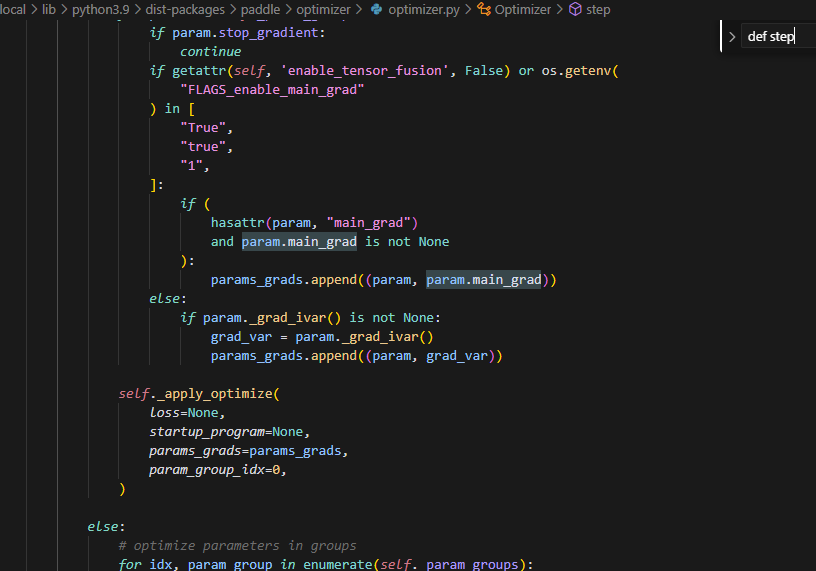Open the "optimizer" folder breadcrumb
The width and height of the screenshot is (816, 571).
[323, 9]
